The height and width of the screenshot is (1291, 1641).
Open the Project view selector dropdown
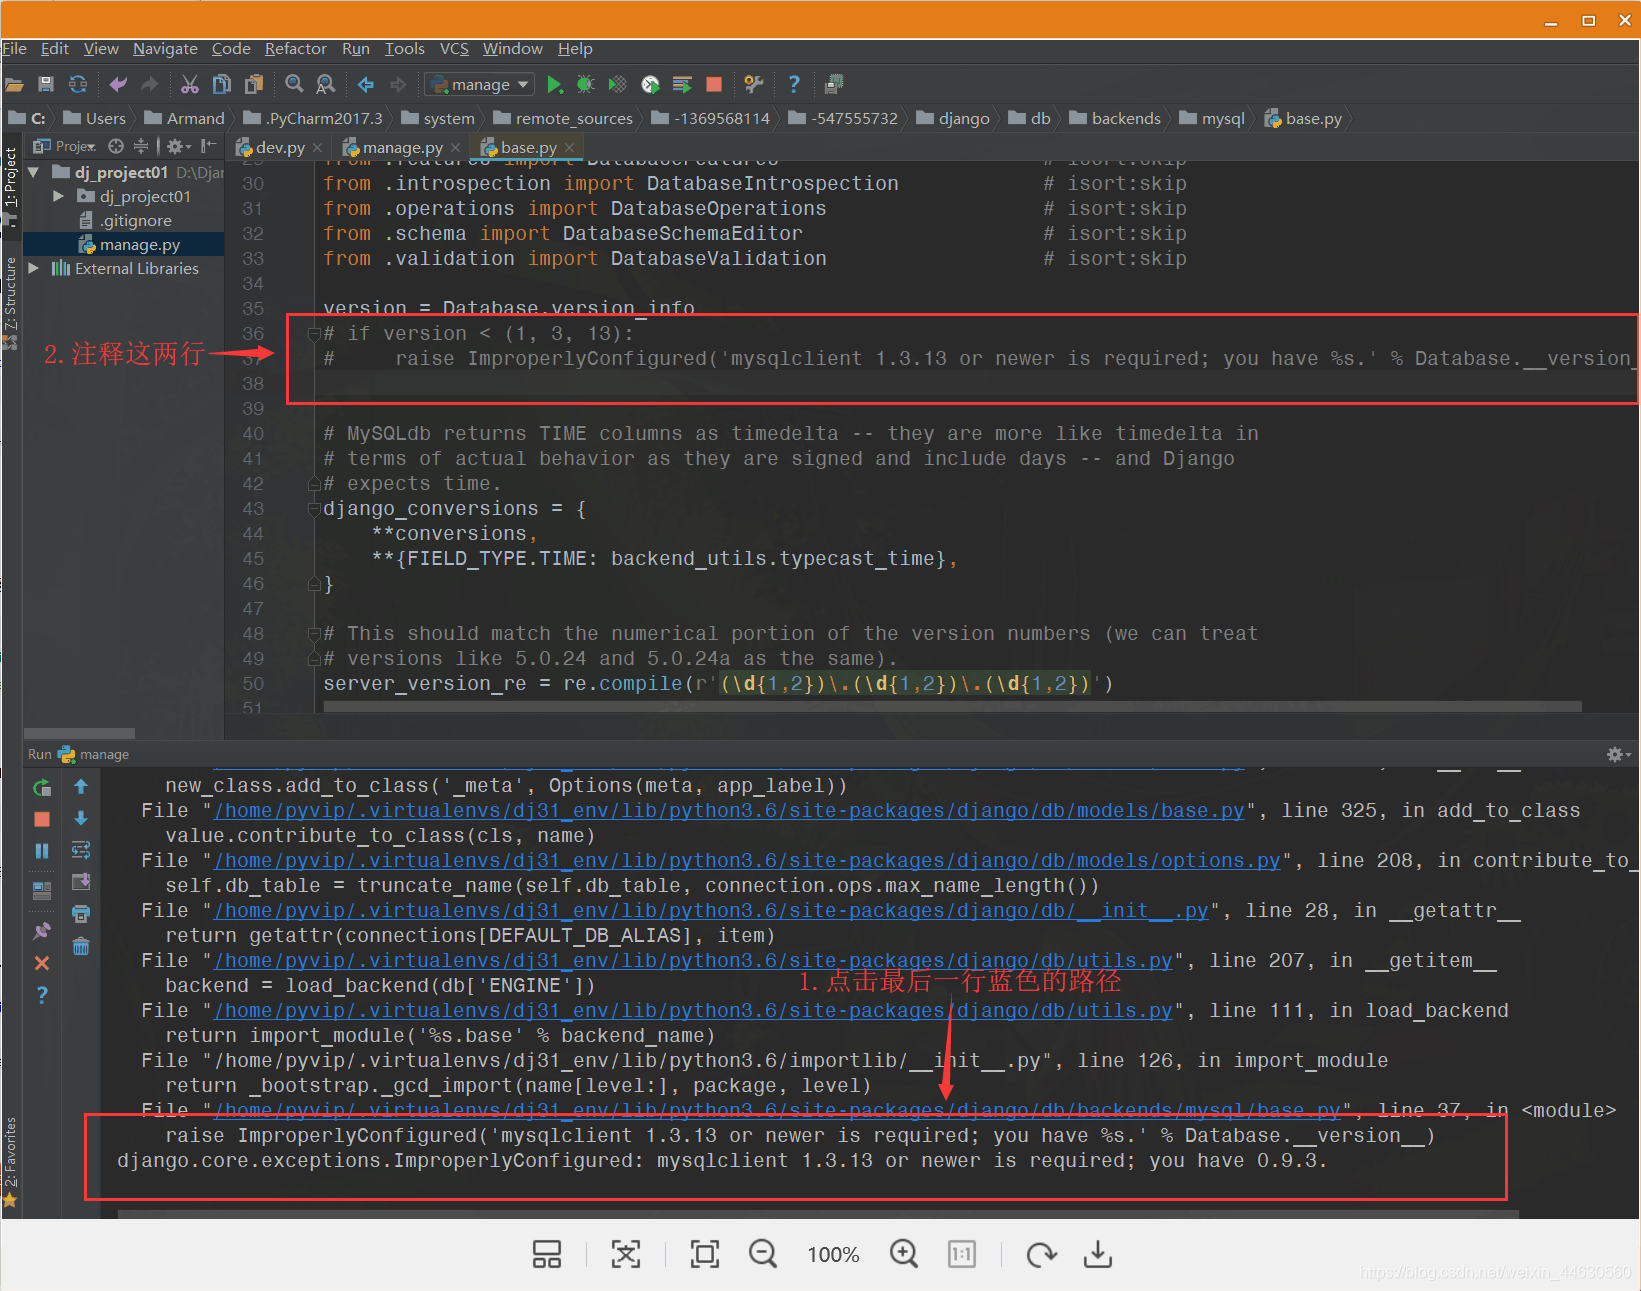65,146
